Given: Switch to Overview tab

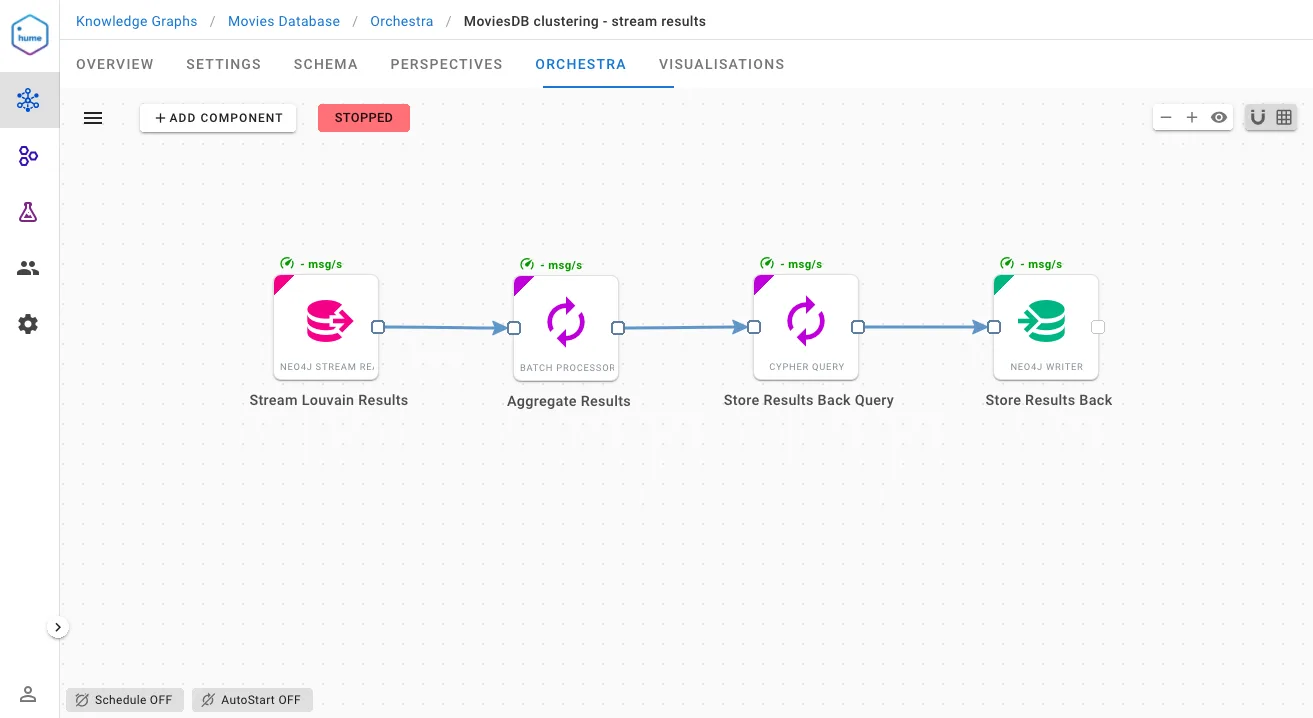Looking at the screenshot, I should 115,64.
